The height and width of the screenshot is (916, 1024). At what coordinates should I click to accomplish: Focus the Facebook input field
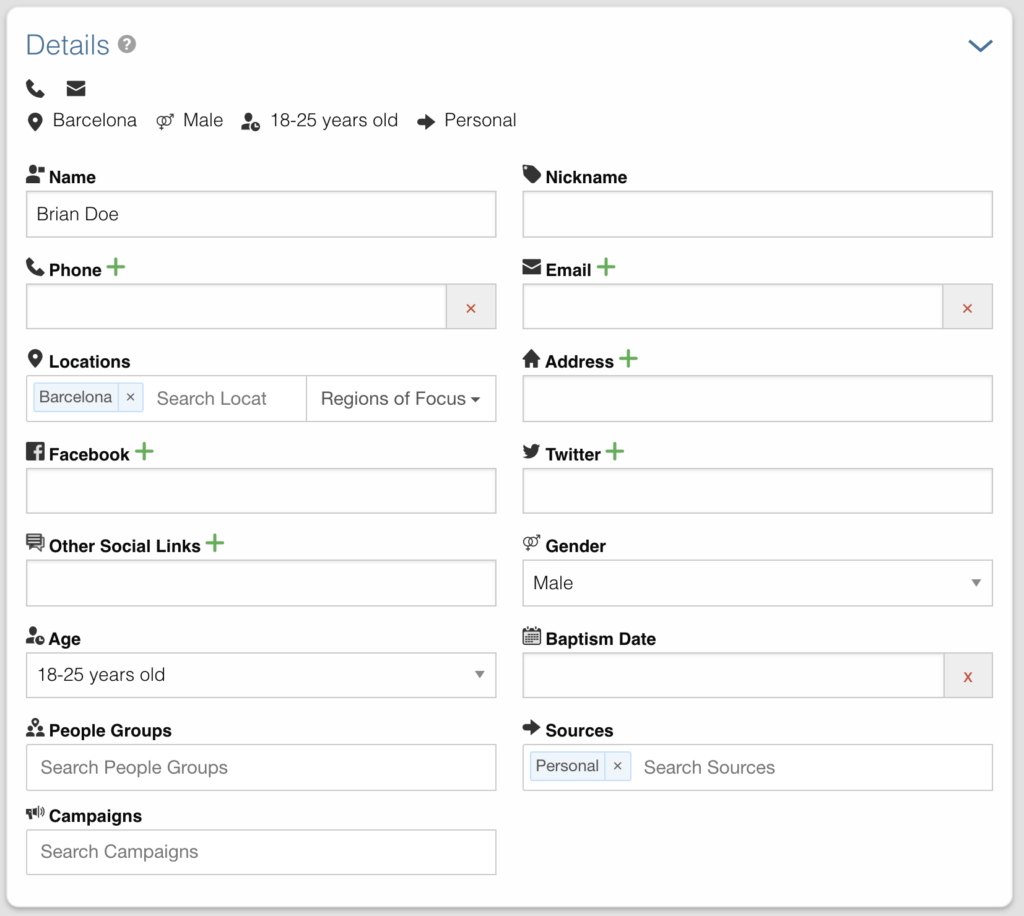pyautogui.click(x=261, y=491)
